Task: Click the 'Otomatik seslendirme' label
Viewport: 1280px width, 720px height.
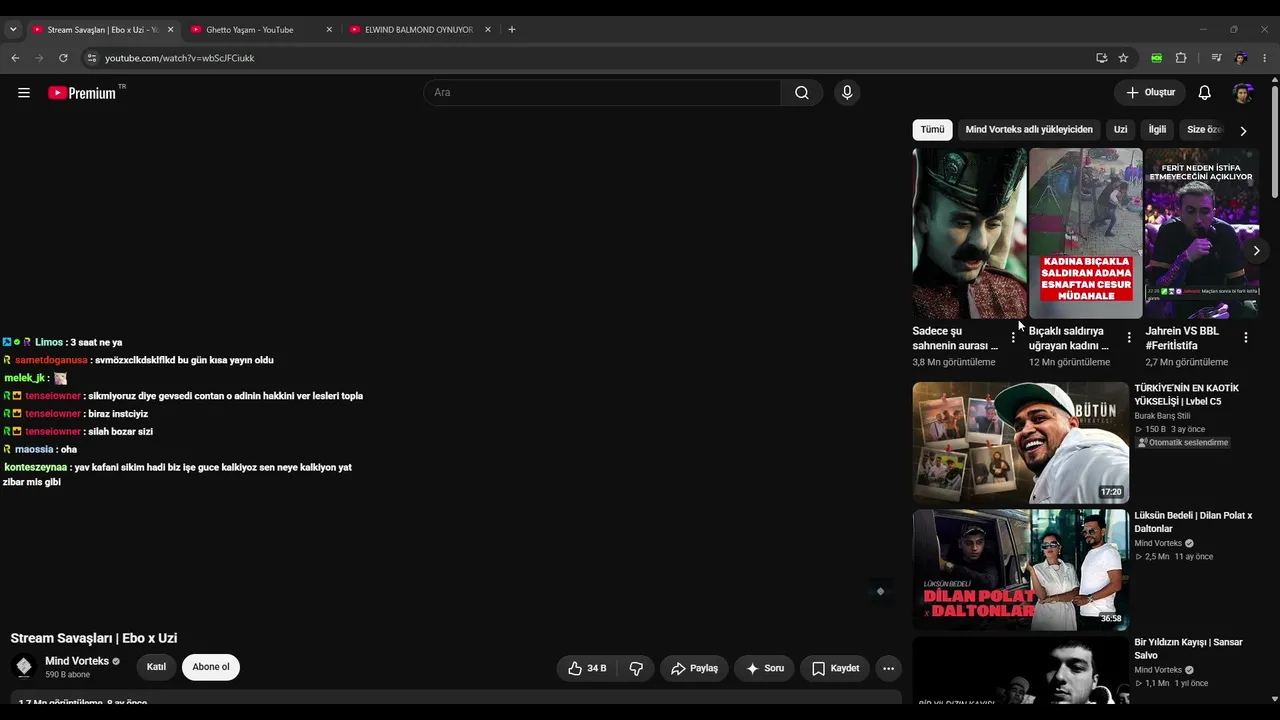Action: [1183, 443]
